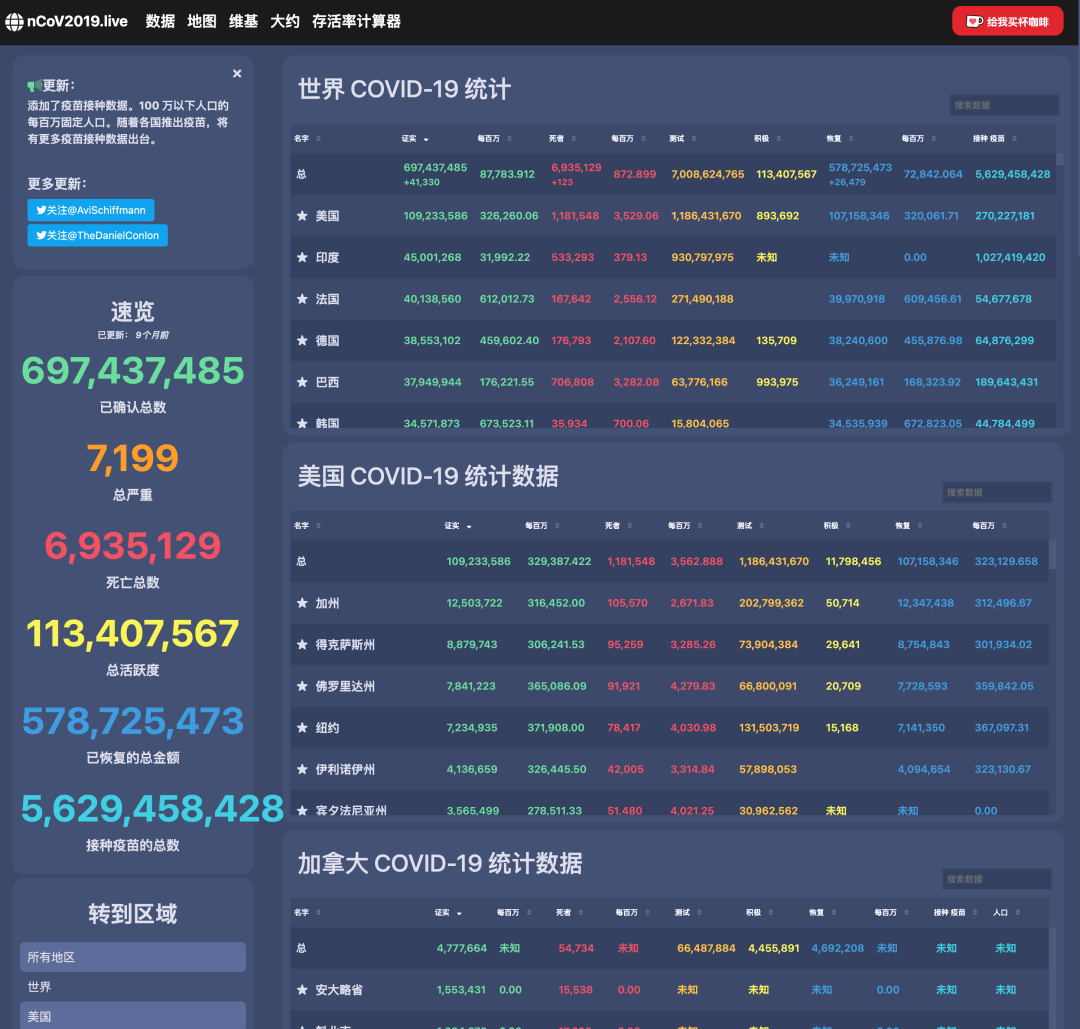Click the megaphone icon beside 更新
The image size is (1080, 1029).
(x=34, y=86)
